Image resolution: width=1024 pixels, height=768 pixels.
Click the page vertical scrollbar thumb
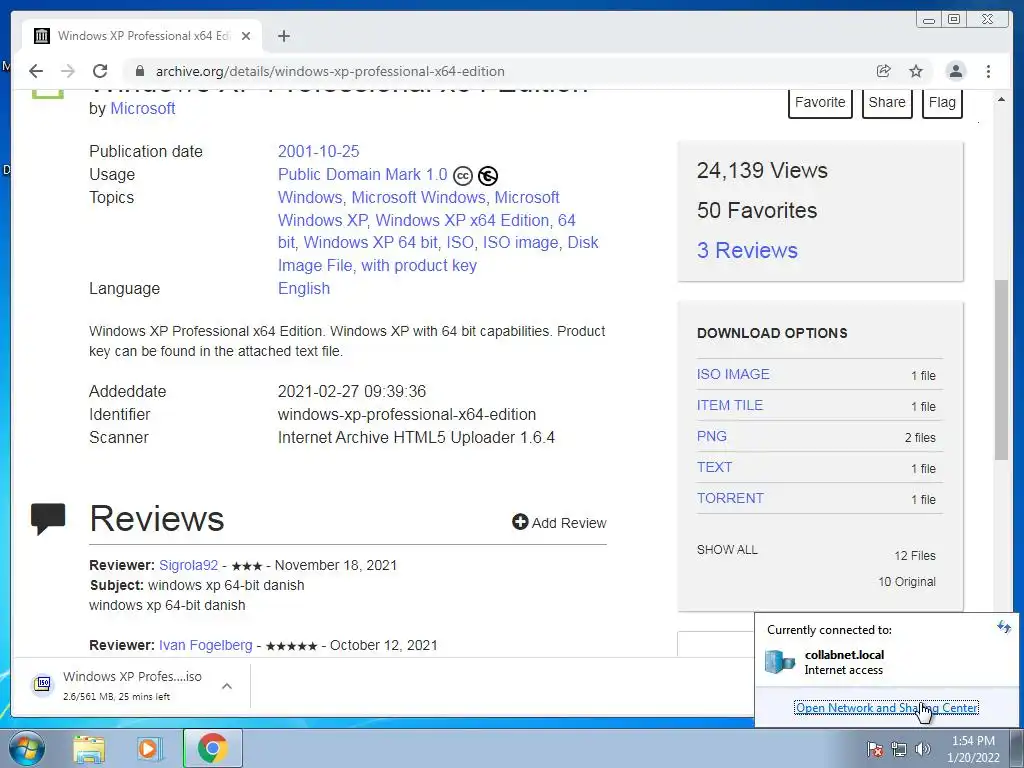1001,369
